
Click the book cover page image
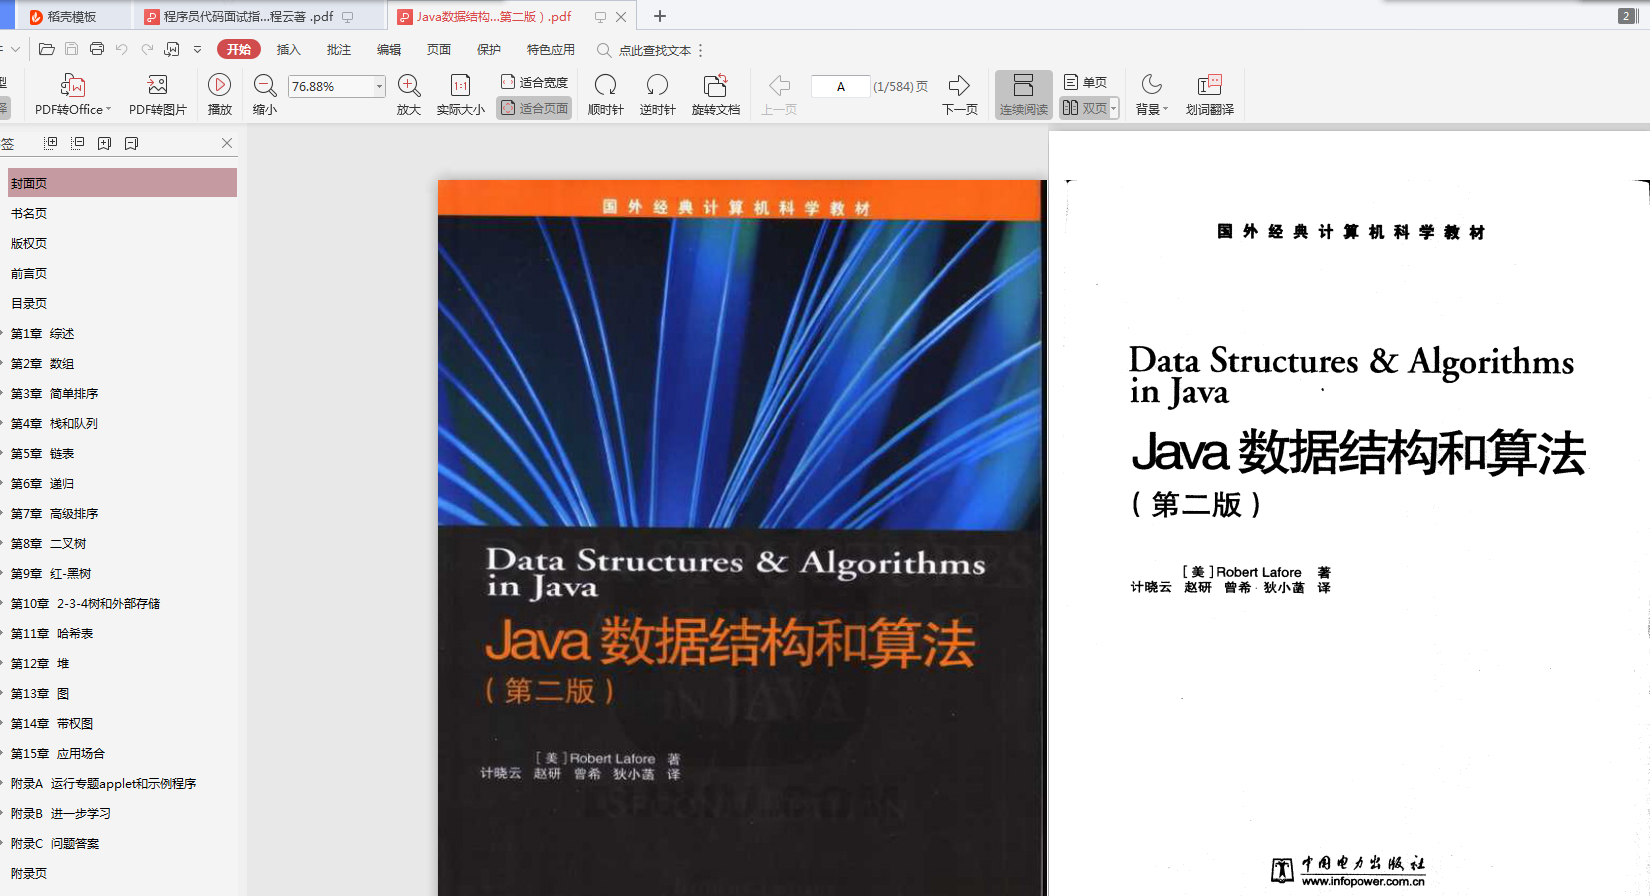(740, 538)
